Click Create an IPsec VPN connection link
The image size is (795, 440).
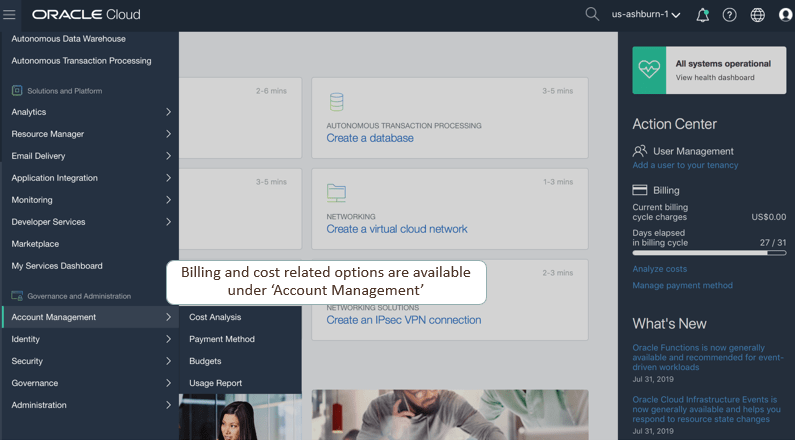tap(404, 320)
